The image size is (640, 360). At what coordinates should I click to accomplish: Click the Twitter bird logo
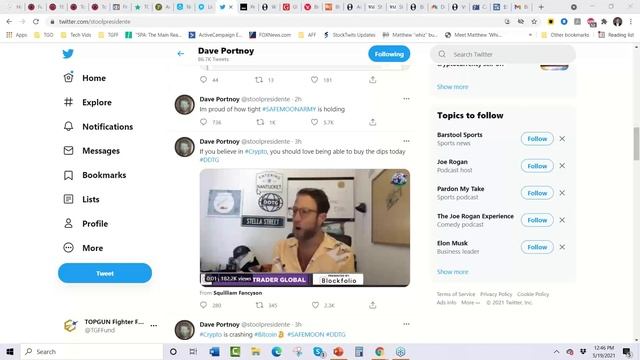(68, 53)
